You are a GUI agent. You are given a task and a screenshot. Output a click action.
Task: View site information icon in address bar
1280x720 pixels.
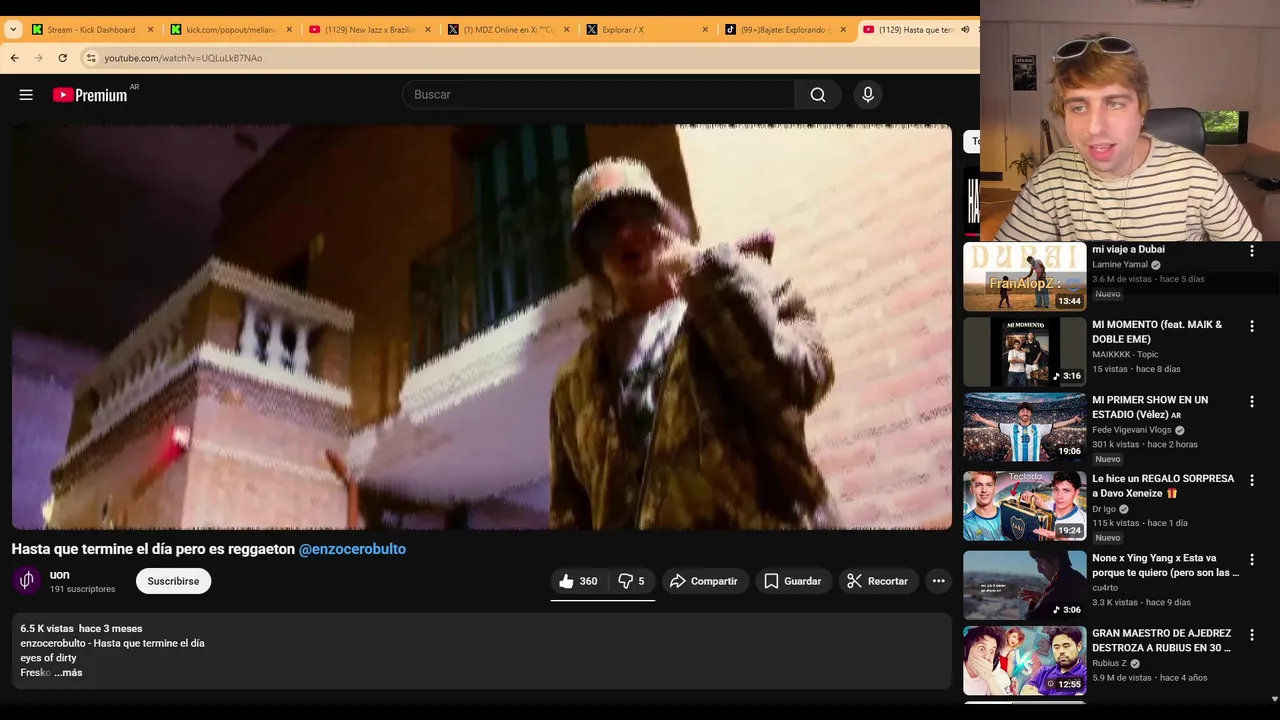coord(91,58)
